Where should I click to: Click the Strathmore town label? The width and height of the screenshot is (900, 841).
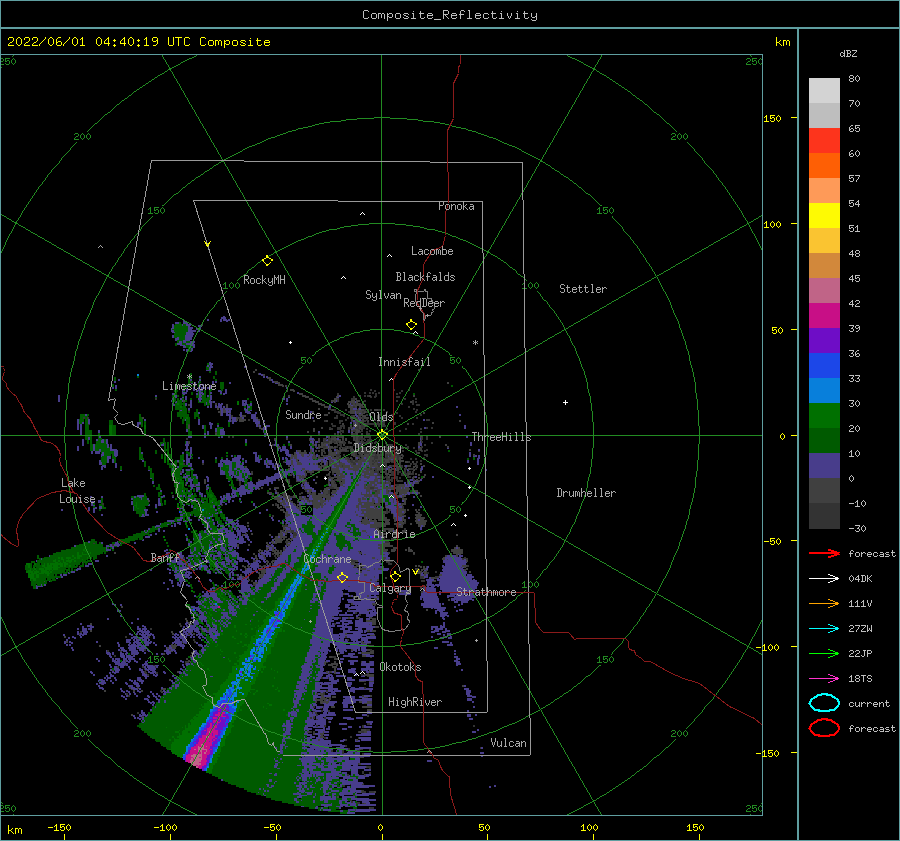[x=486, y=592]
